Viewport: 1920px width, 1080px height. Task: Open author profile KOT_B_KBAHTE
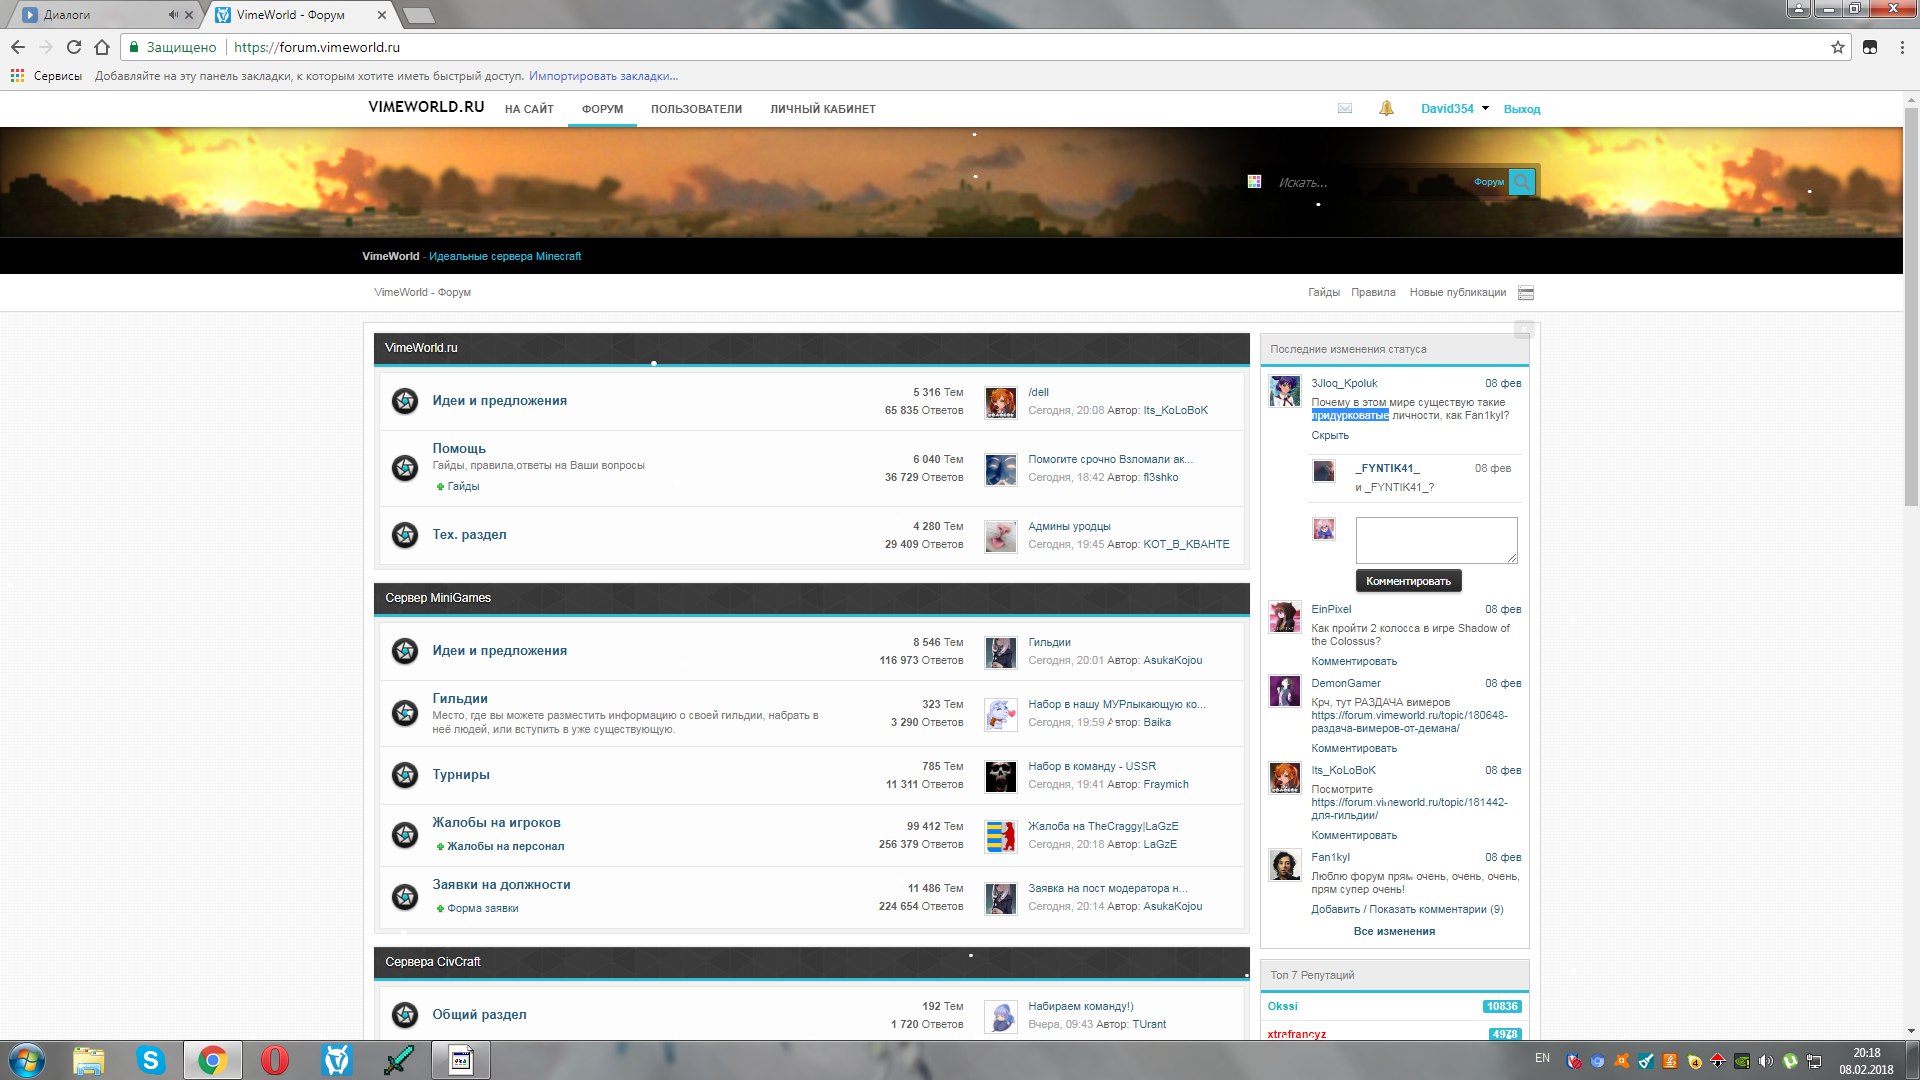1186,544
